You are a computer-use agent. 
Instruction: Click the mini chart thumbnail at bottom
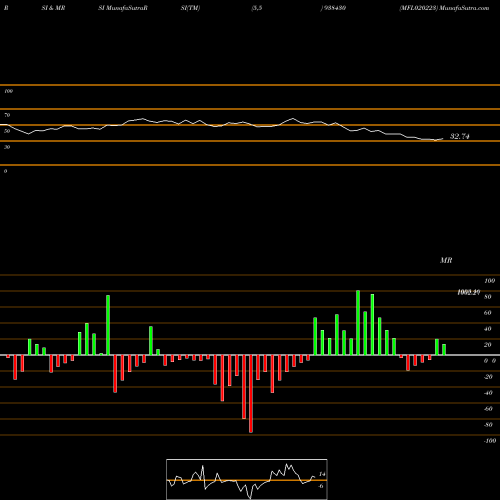[x=247, y=479]
